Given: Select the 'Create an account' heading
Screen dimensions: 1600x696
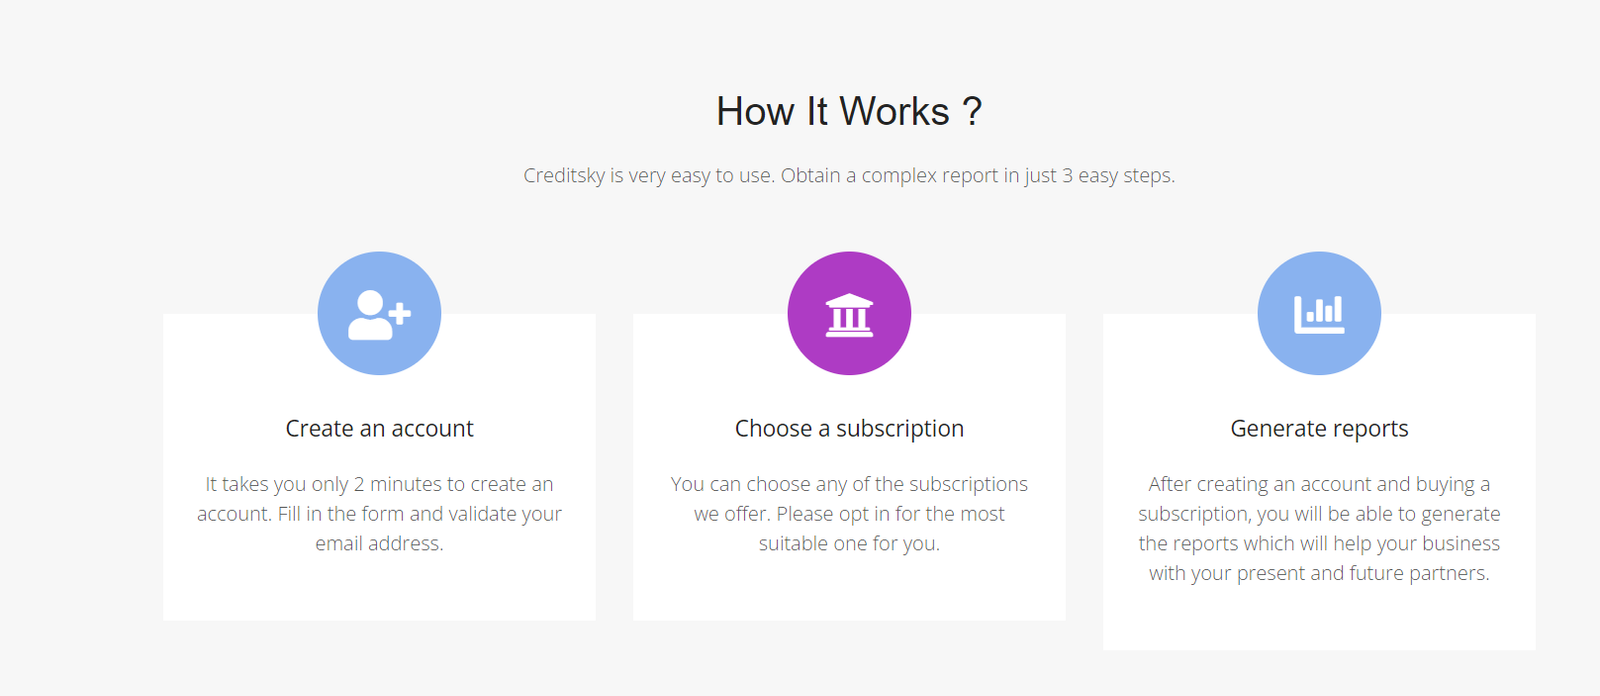Looking at the screenshot, I should click(379, 428).
